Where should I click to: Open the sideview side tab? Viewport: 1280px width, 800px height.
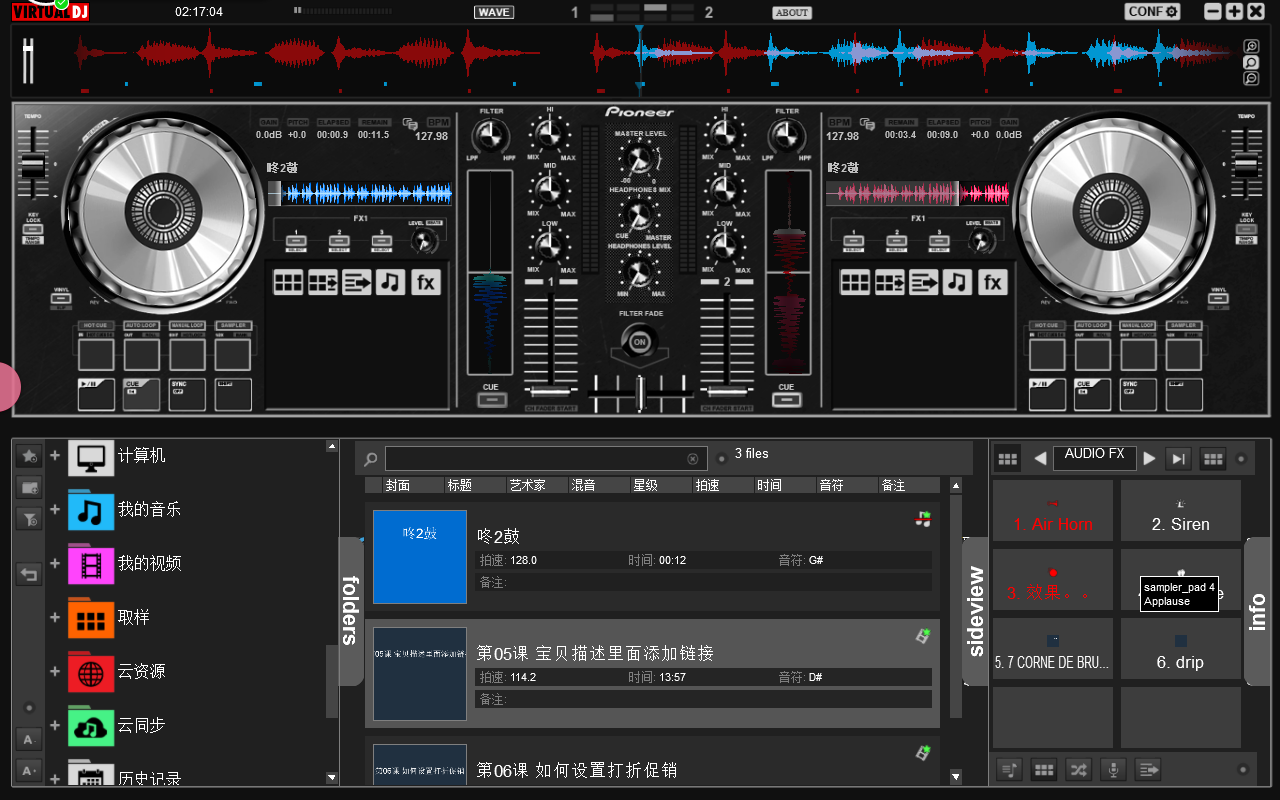click(x=975, y=611)
